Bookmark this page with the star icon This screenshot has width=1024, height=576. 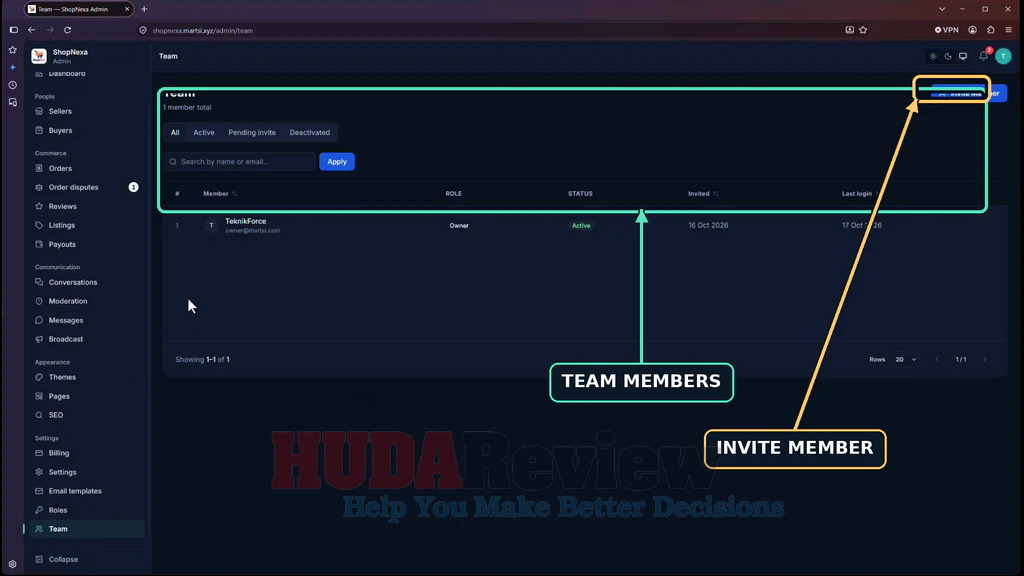tap(863, 30)
